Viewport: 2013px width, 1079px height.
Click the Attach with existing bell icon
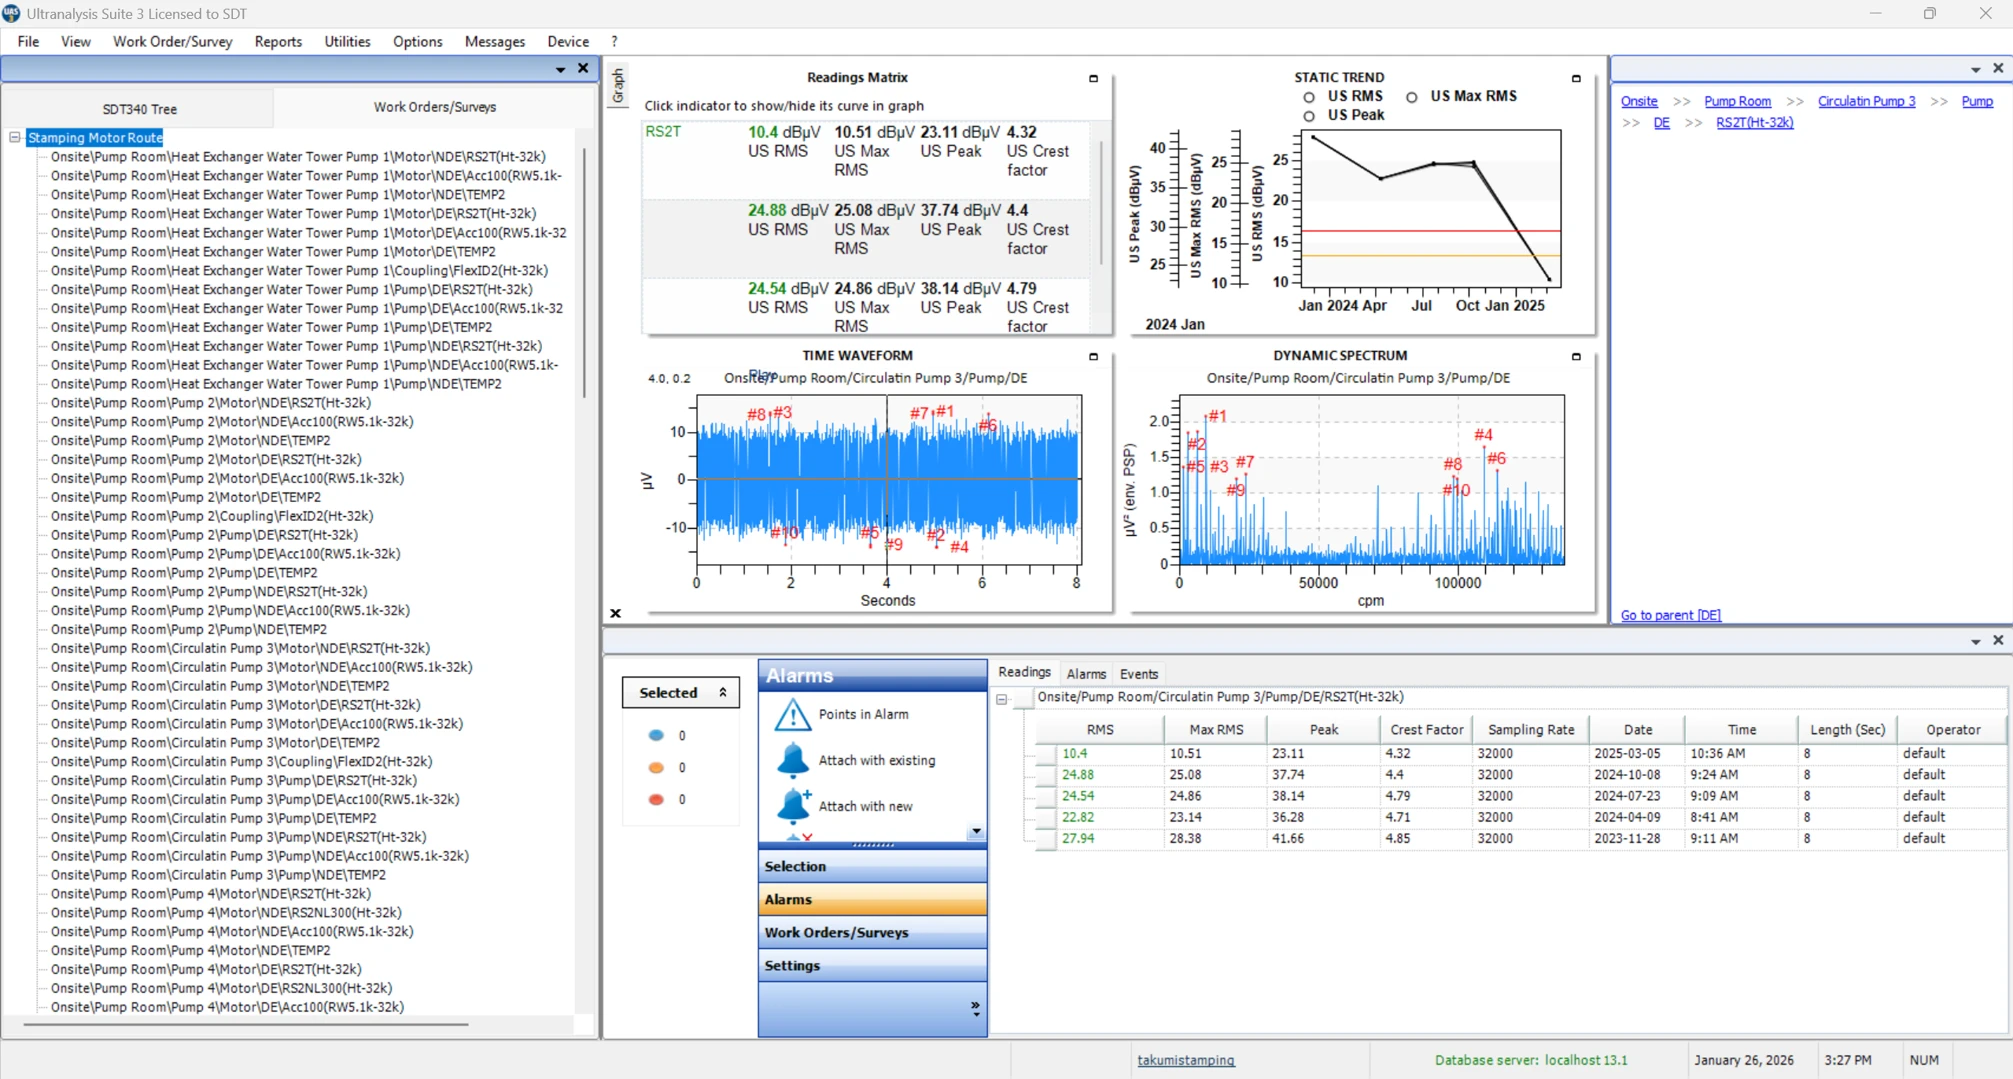pyautogui.click(x=792, y=760)
